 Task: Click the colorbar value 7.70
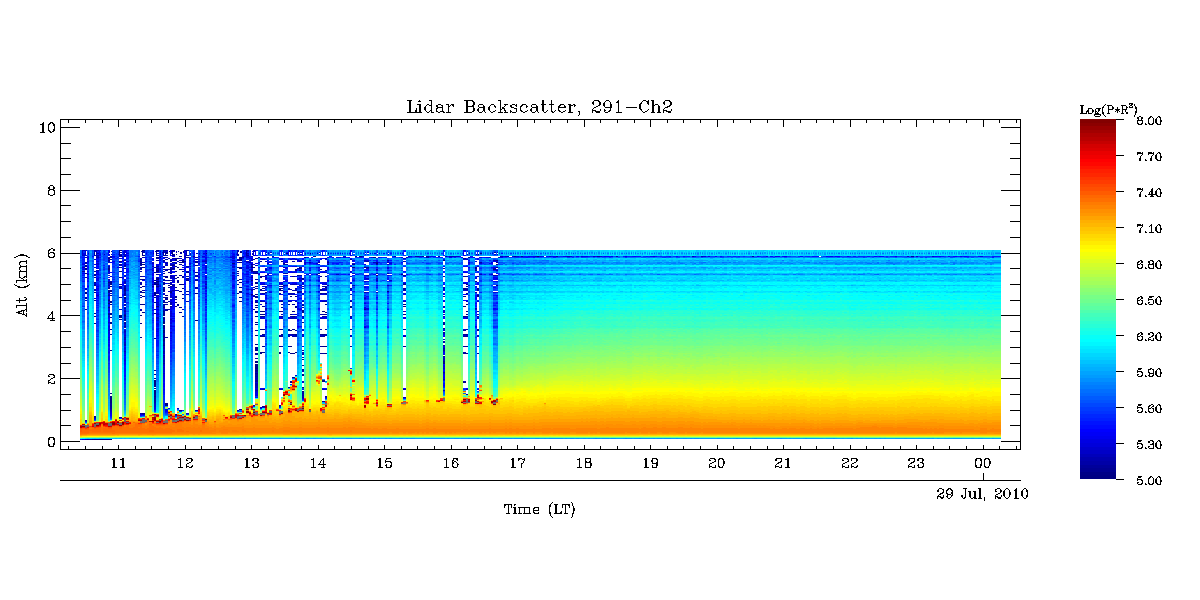click(1148, 157)
